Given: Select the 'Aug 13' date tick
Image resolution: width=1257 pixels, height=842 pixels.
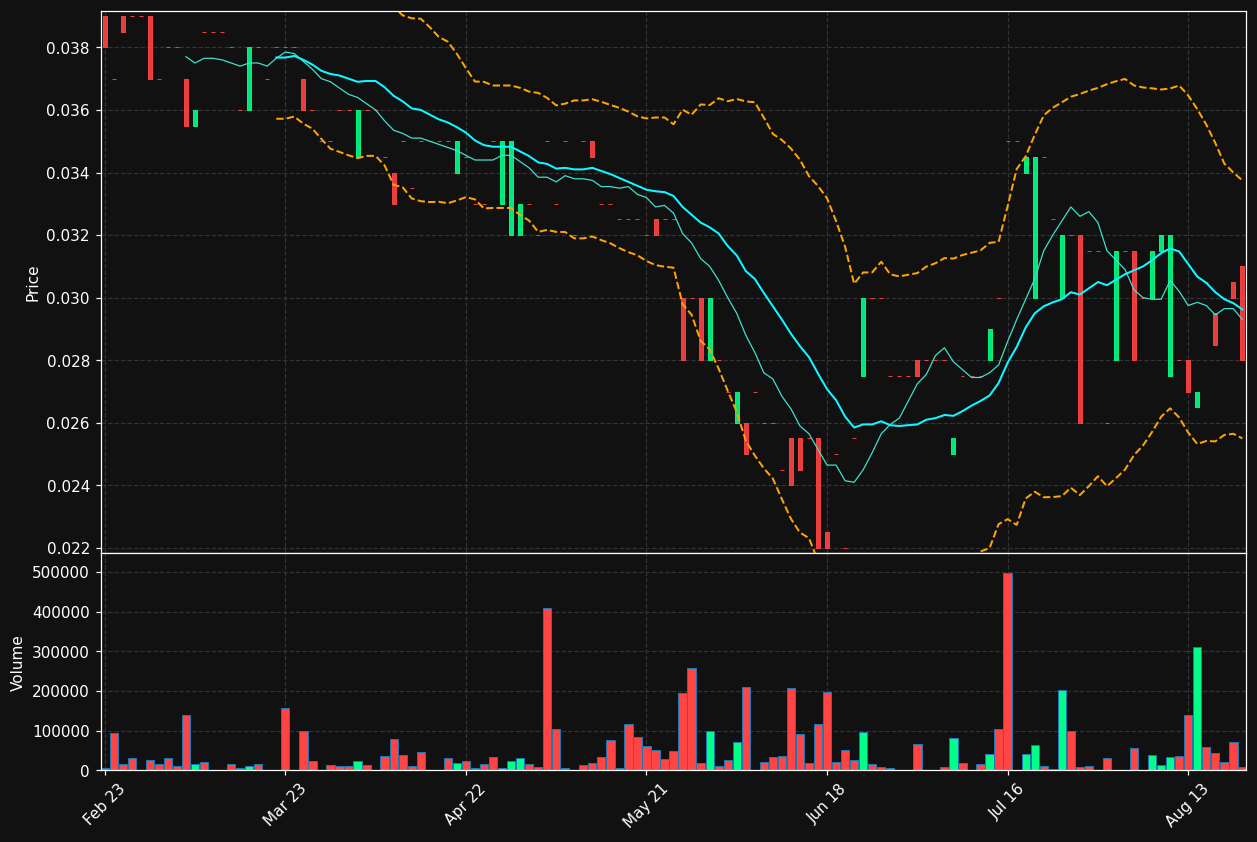Looking at the screenshot, I should tap(1187, 804).
